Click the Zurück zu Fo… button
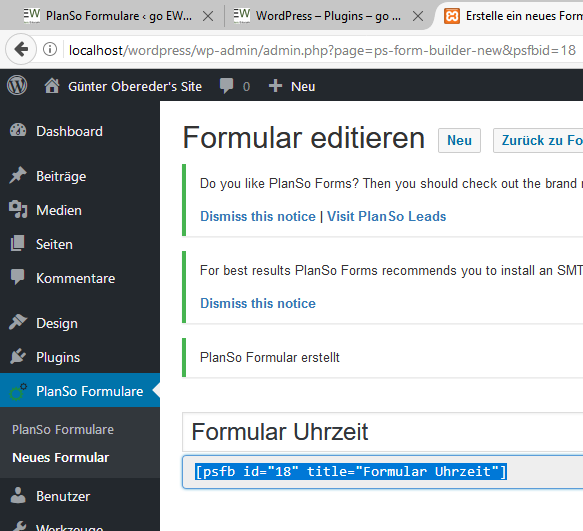This screenshot has width=583, height=531. click(x=538, y=141)
